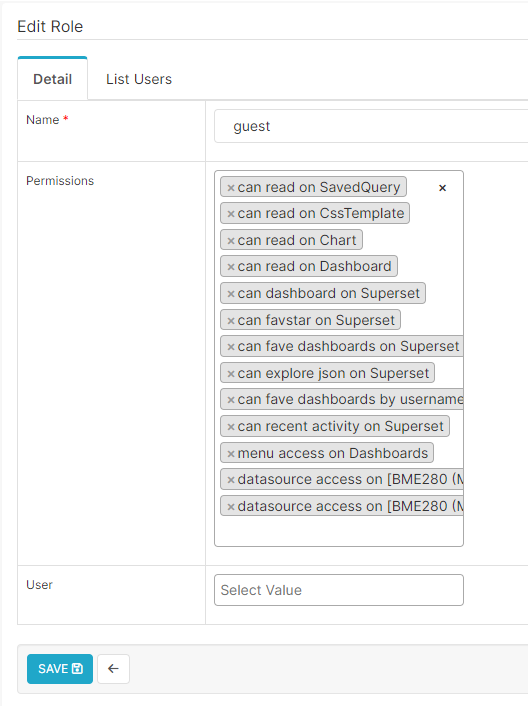Remove the 'can fave dashboards on Superset' tag

click(x=231, y=347)
